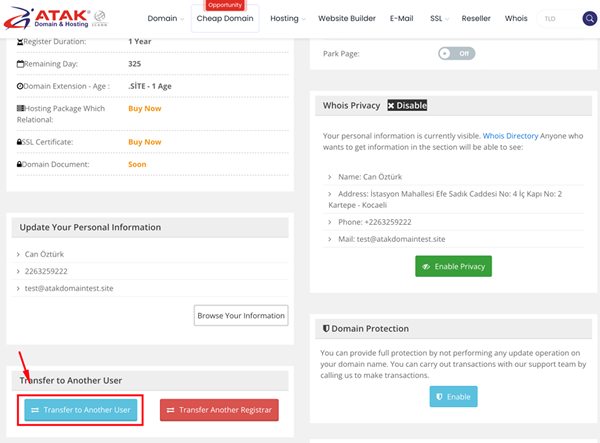Click the hourglass icon beside Register Duration
The image size is (600, 443).
coord(20,42)
